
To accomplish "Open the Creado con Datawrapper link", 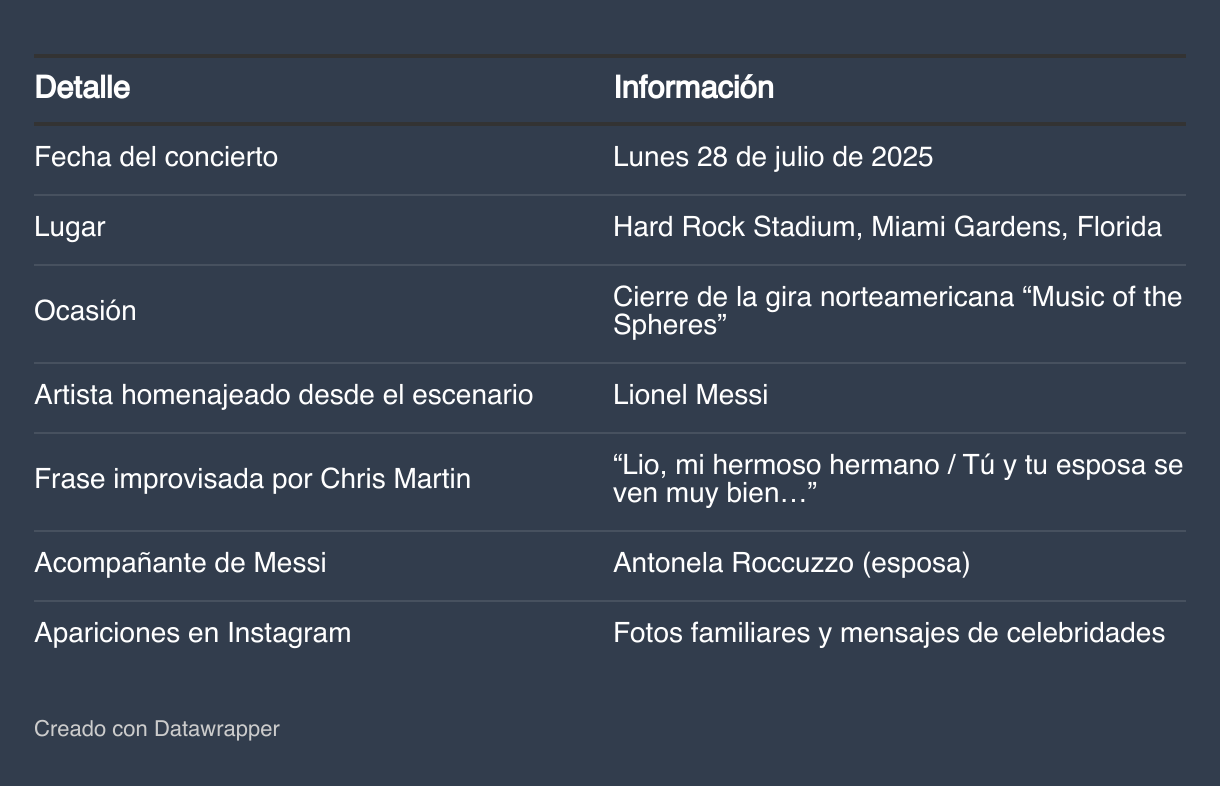I will point(157,729).
